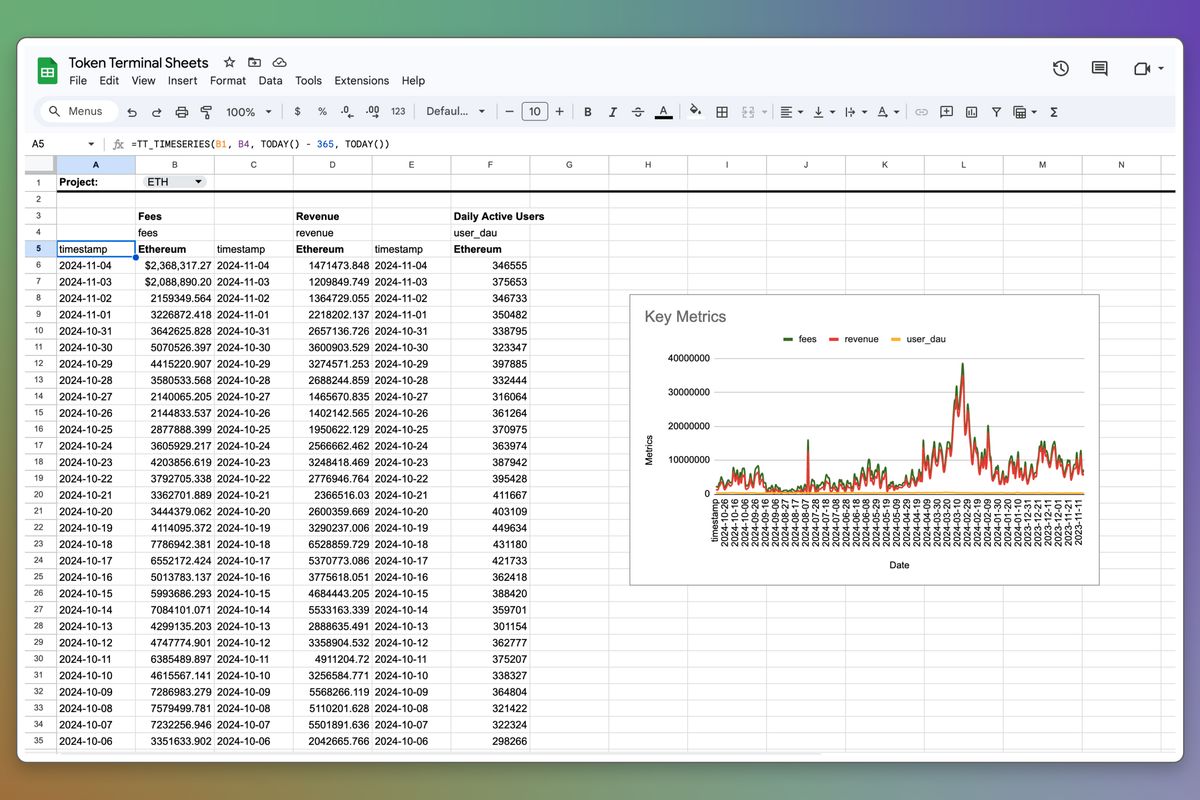Screen dimensions: 1200x800
Task: Toggle strikethrough formatting
Action: click(638, 112)
